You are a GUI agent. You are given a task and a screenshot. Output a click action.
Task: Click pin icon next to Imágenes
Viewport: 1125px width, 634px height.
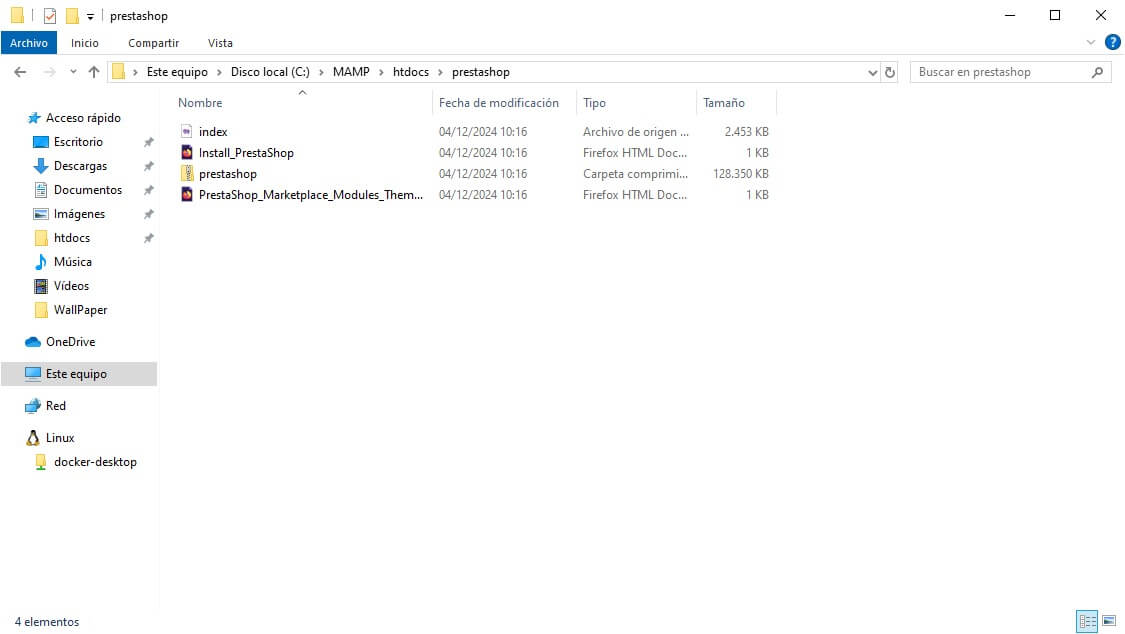[x=149, y=214]
